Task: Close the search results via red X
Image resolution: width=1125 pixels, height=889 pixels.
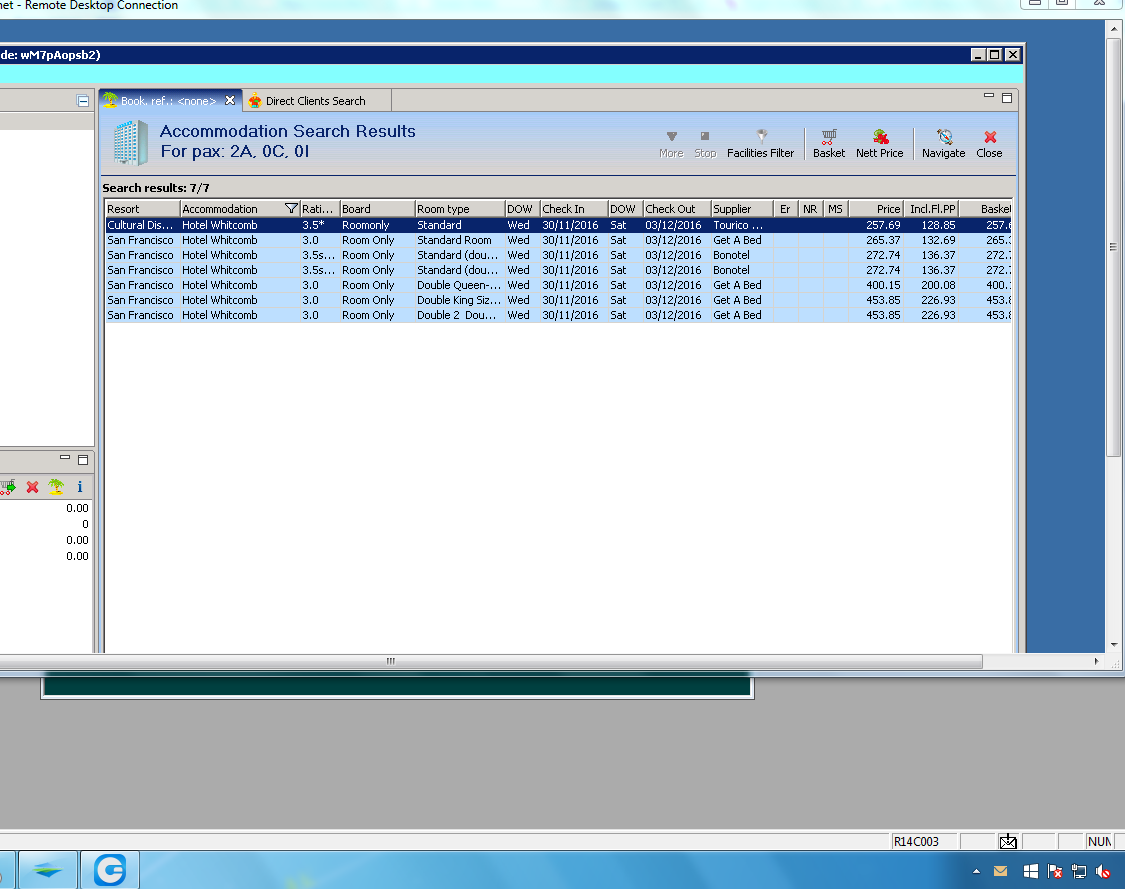Action: click(989, 144)
